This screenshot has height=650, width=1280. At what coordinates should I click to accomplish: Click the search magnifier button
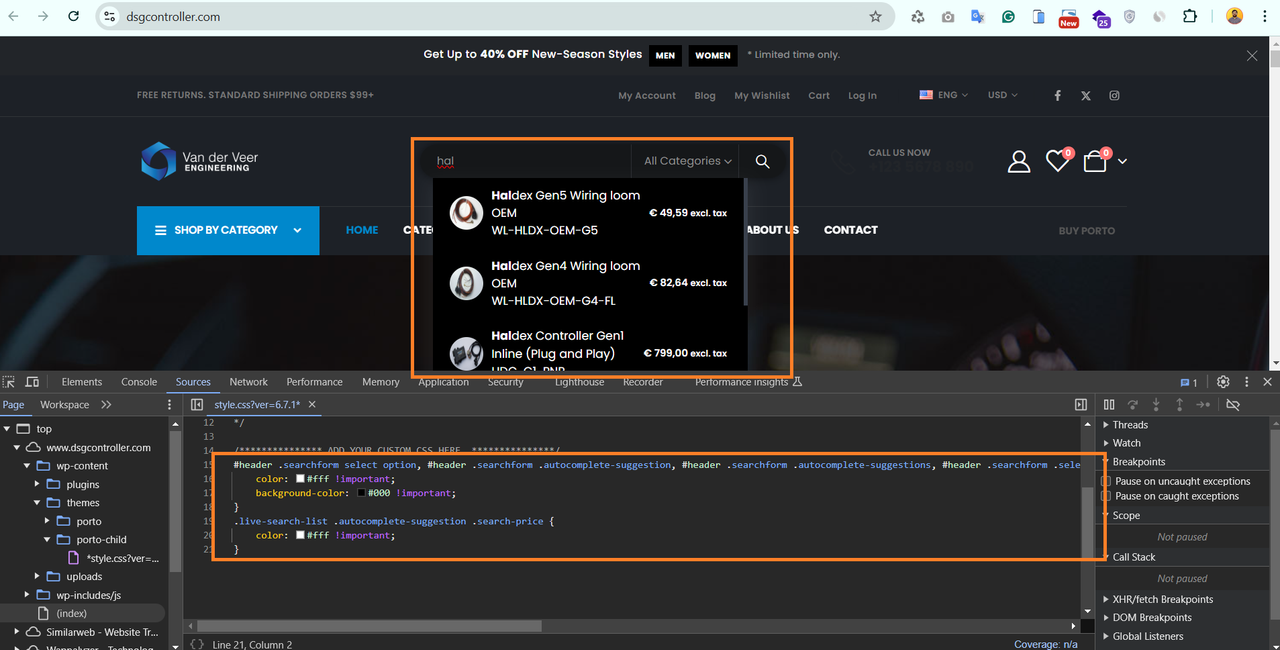(762, 161)
